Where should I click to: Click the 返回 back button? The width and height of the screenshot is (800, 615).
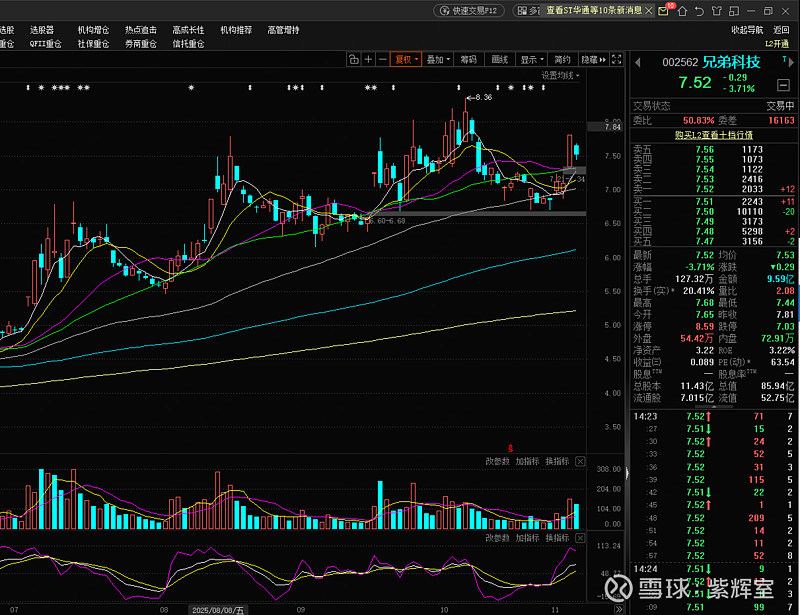[781, 30]
